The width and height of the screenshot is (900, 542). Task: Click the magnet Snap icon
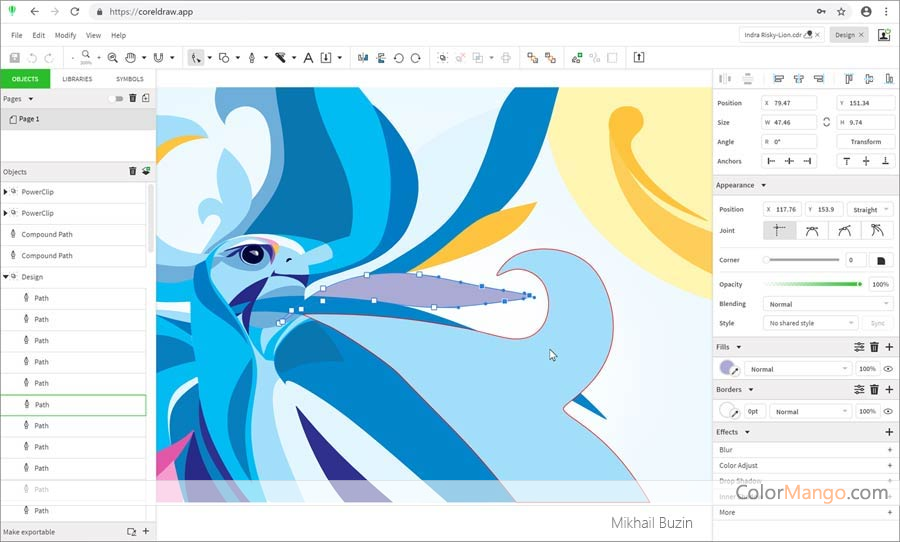pyautogui.click(x=157, y=58)
